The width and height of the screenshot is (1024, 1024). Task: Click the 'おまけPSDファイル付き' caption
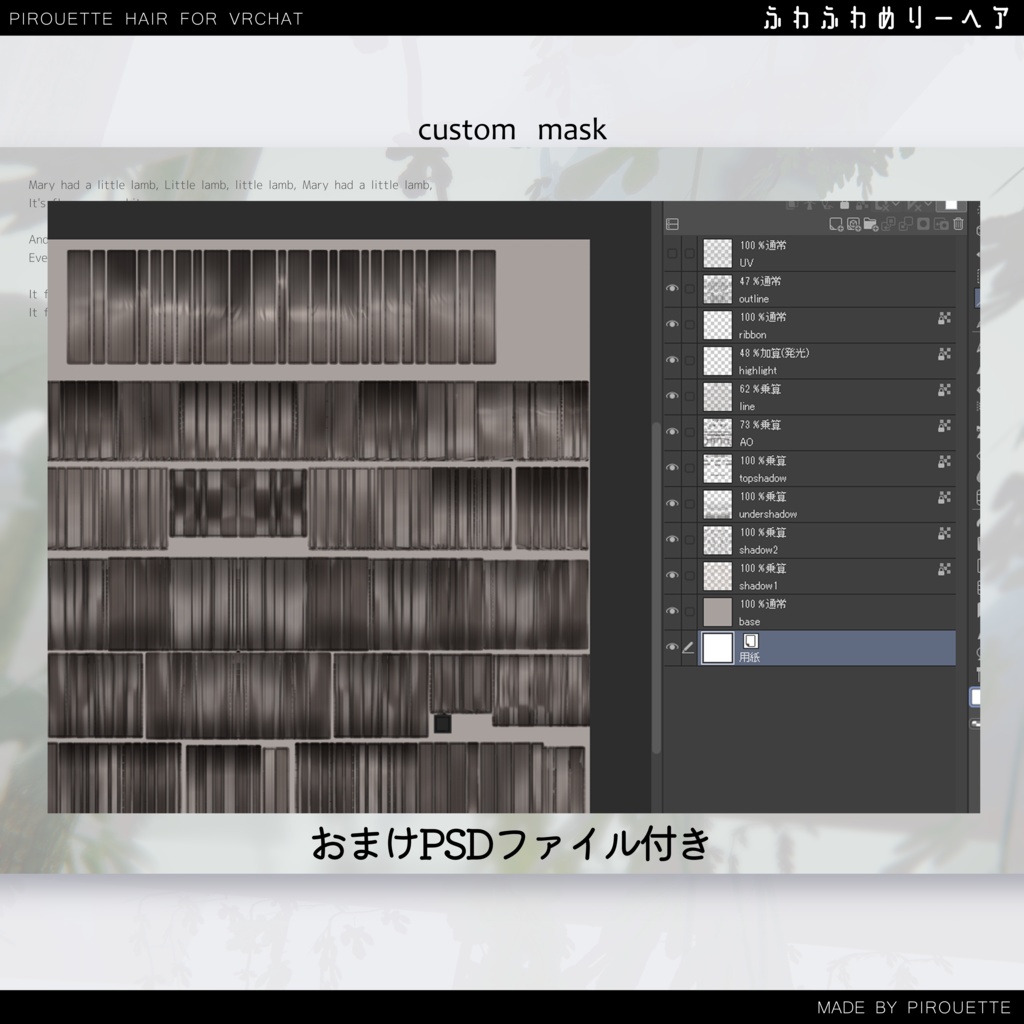click(x=510, y=843)
